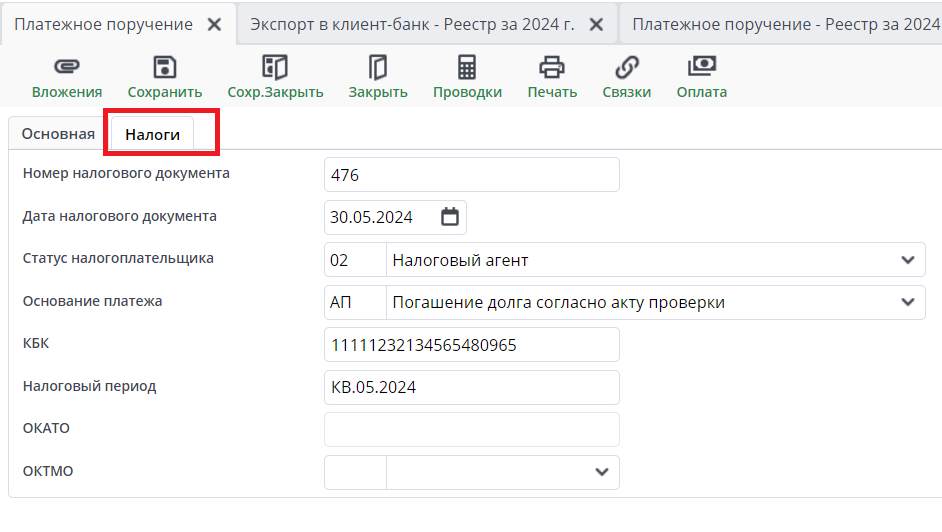Close the Платежное поручение tab
The image size is (942, 532).
[214, 25]
